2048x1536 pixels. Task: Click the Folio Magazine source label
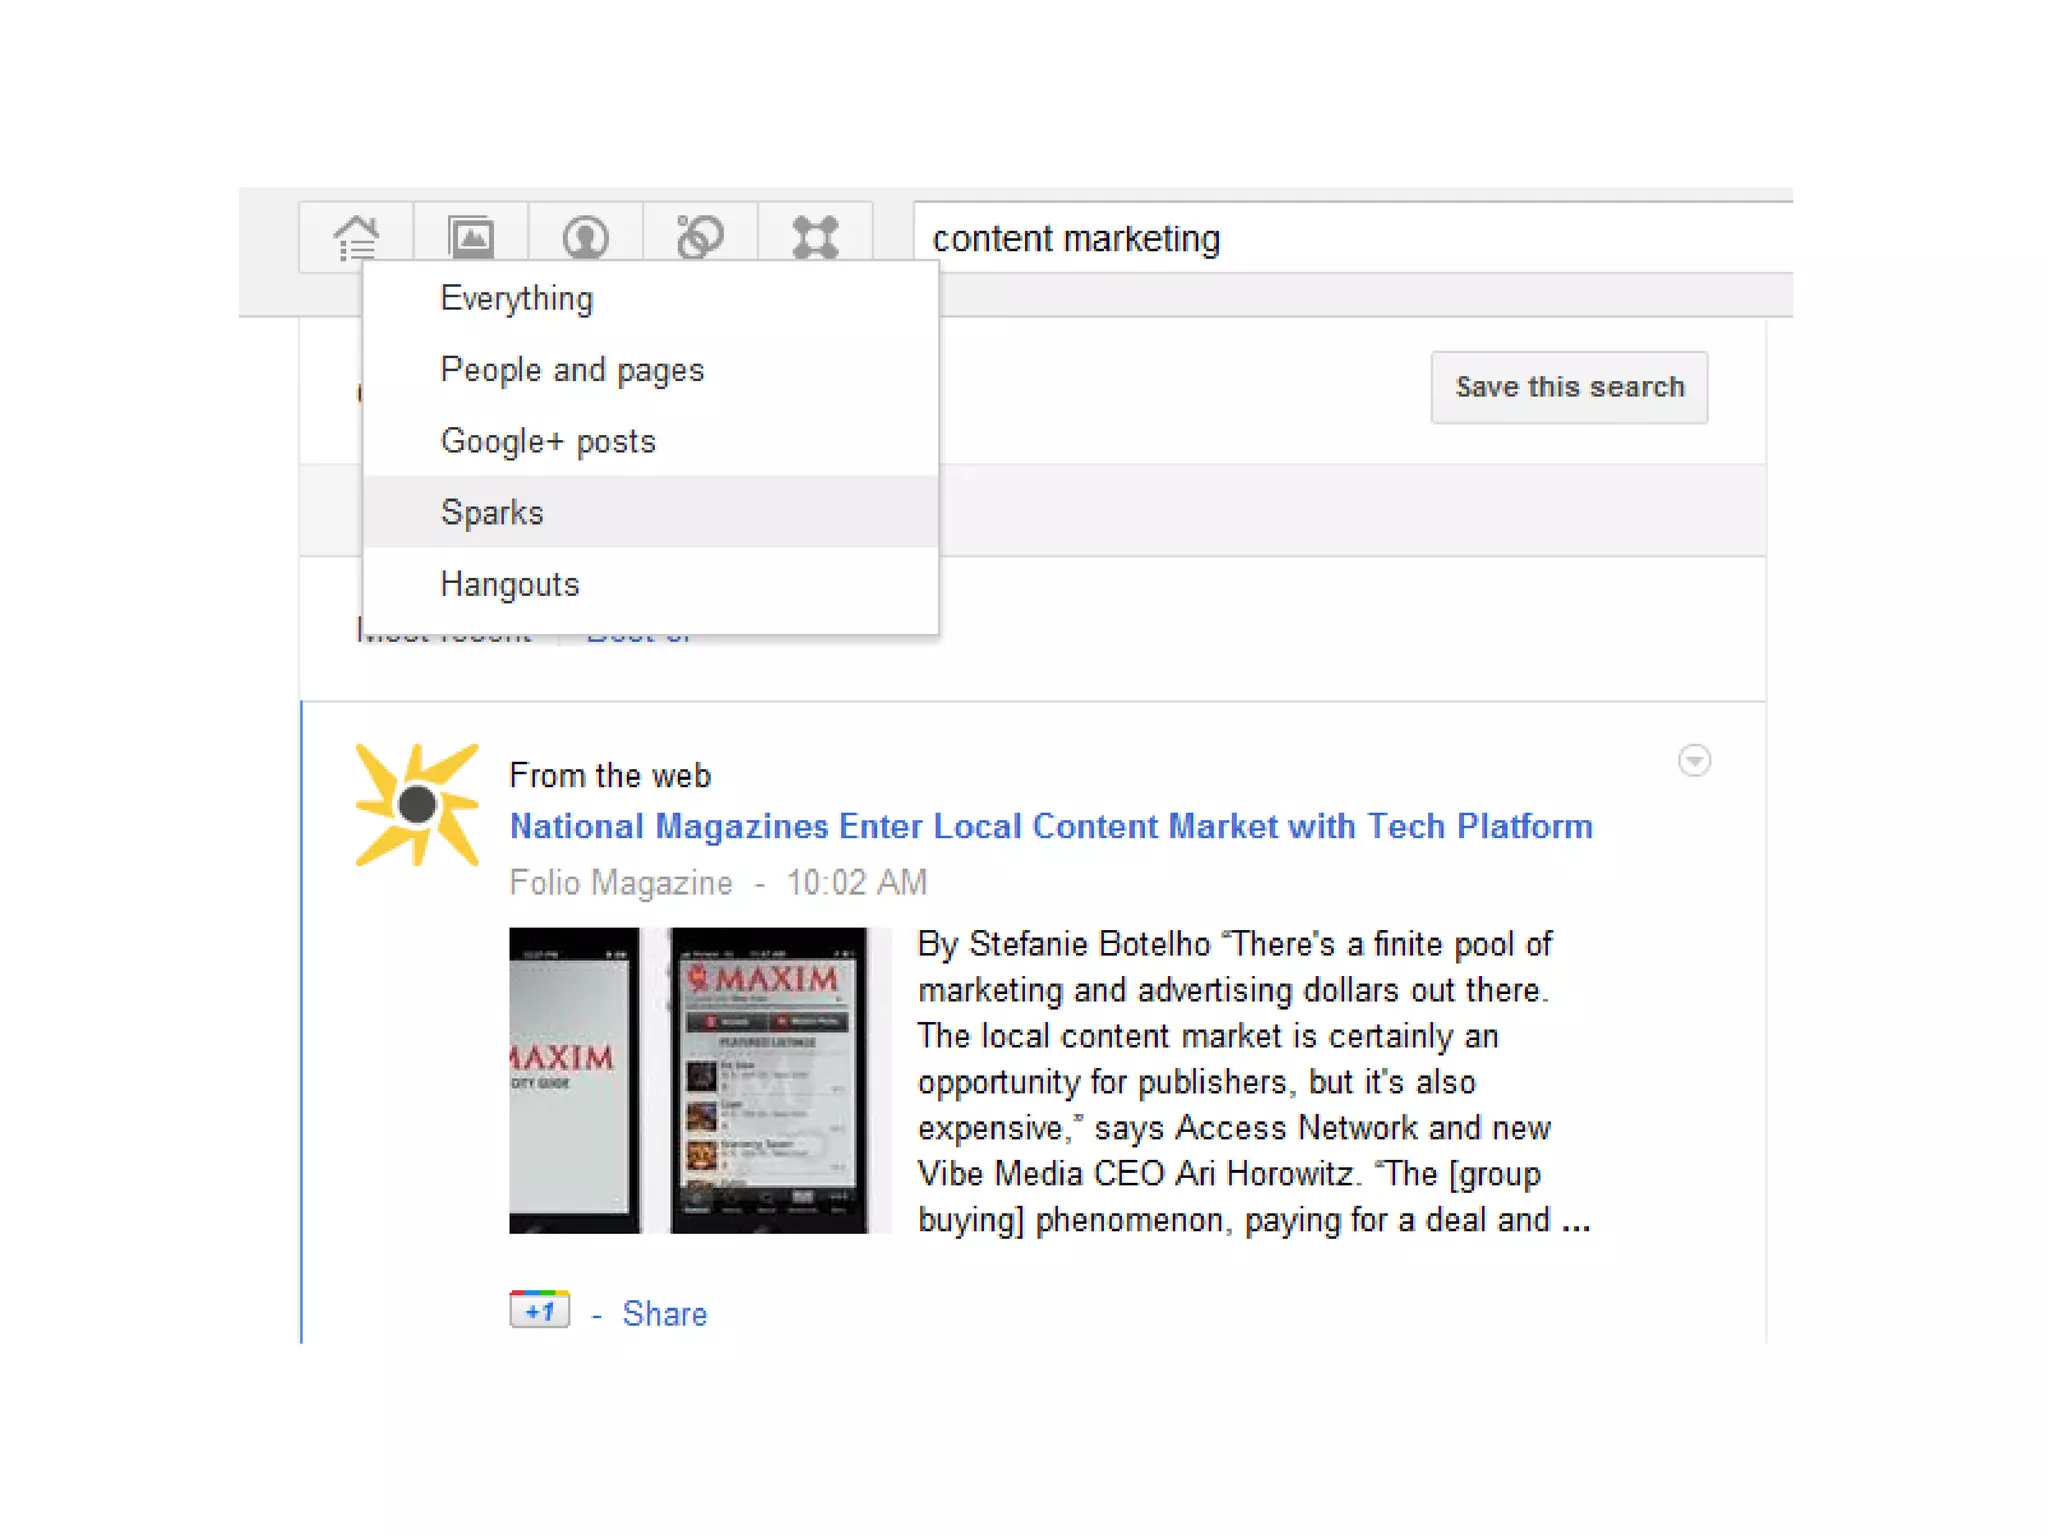coord(621,882)
